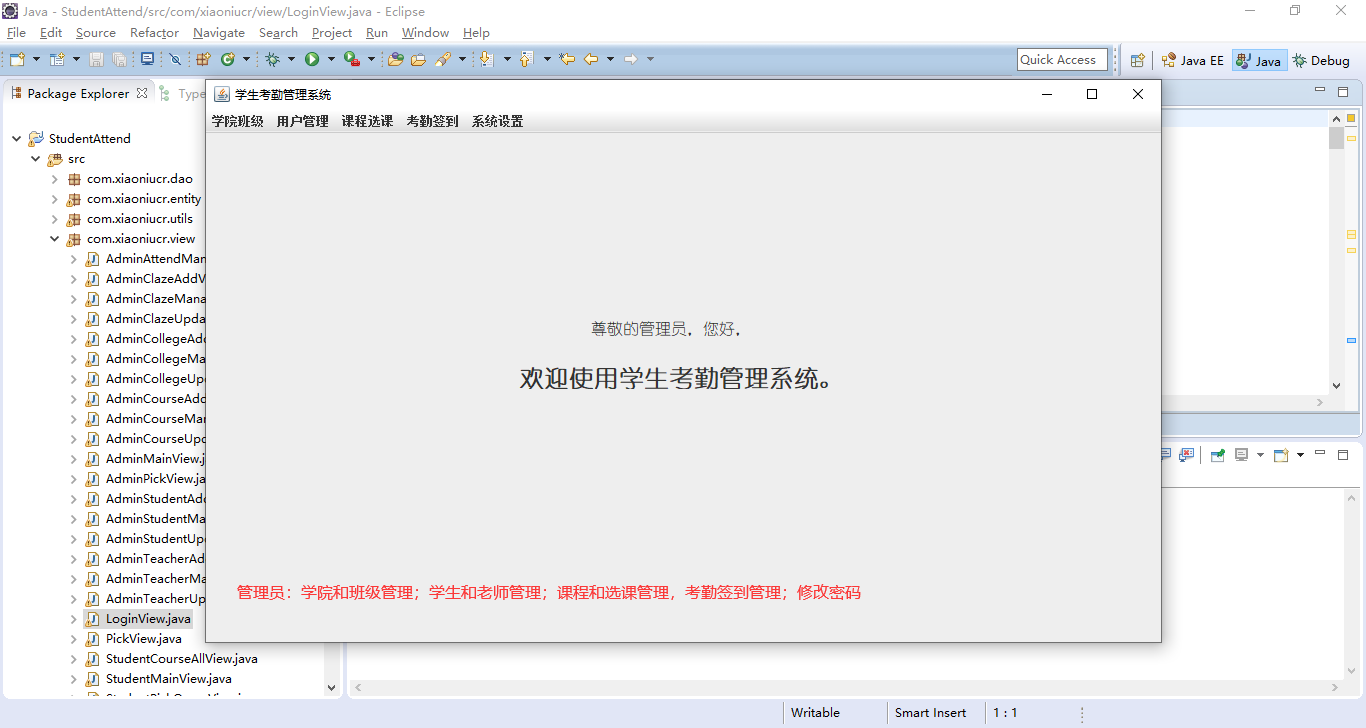Select PickView.java in Package Explorer
The height and width of the screenshot is (728, 1366).
[x=144, y=639]
